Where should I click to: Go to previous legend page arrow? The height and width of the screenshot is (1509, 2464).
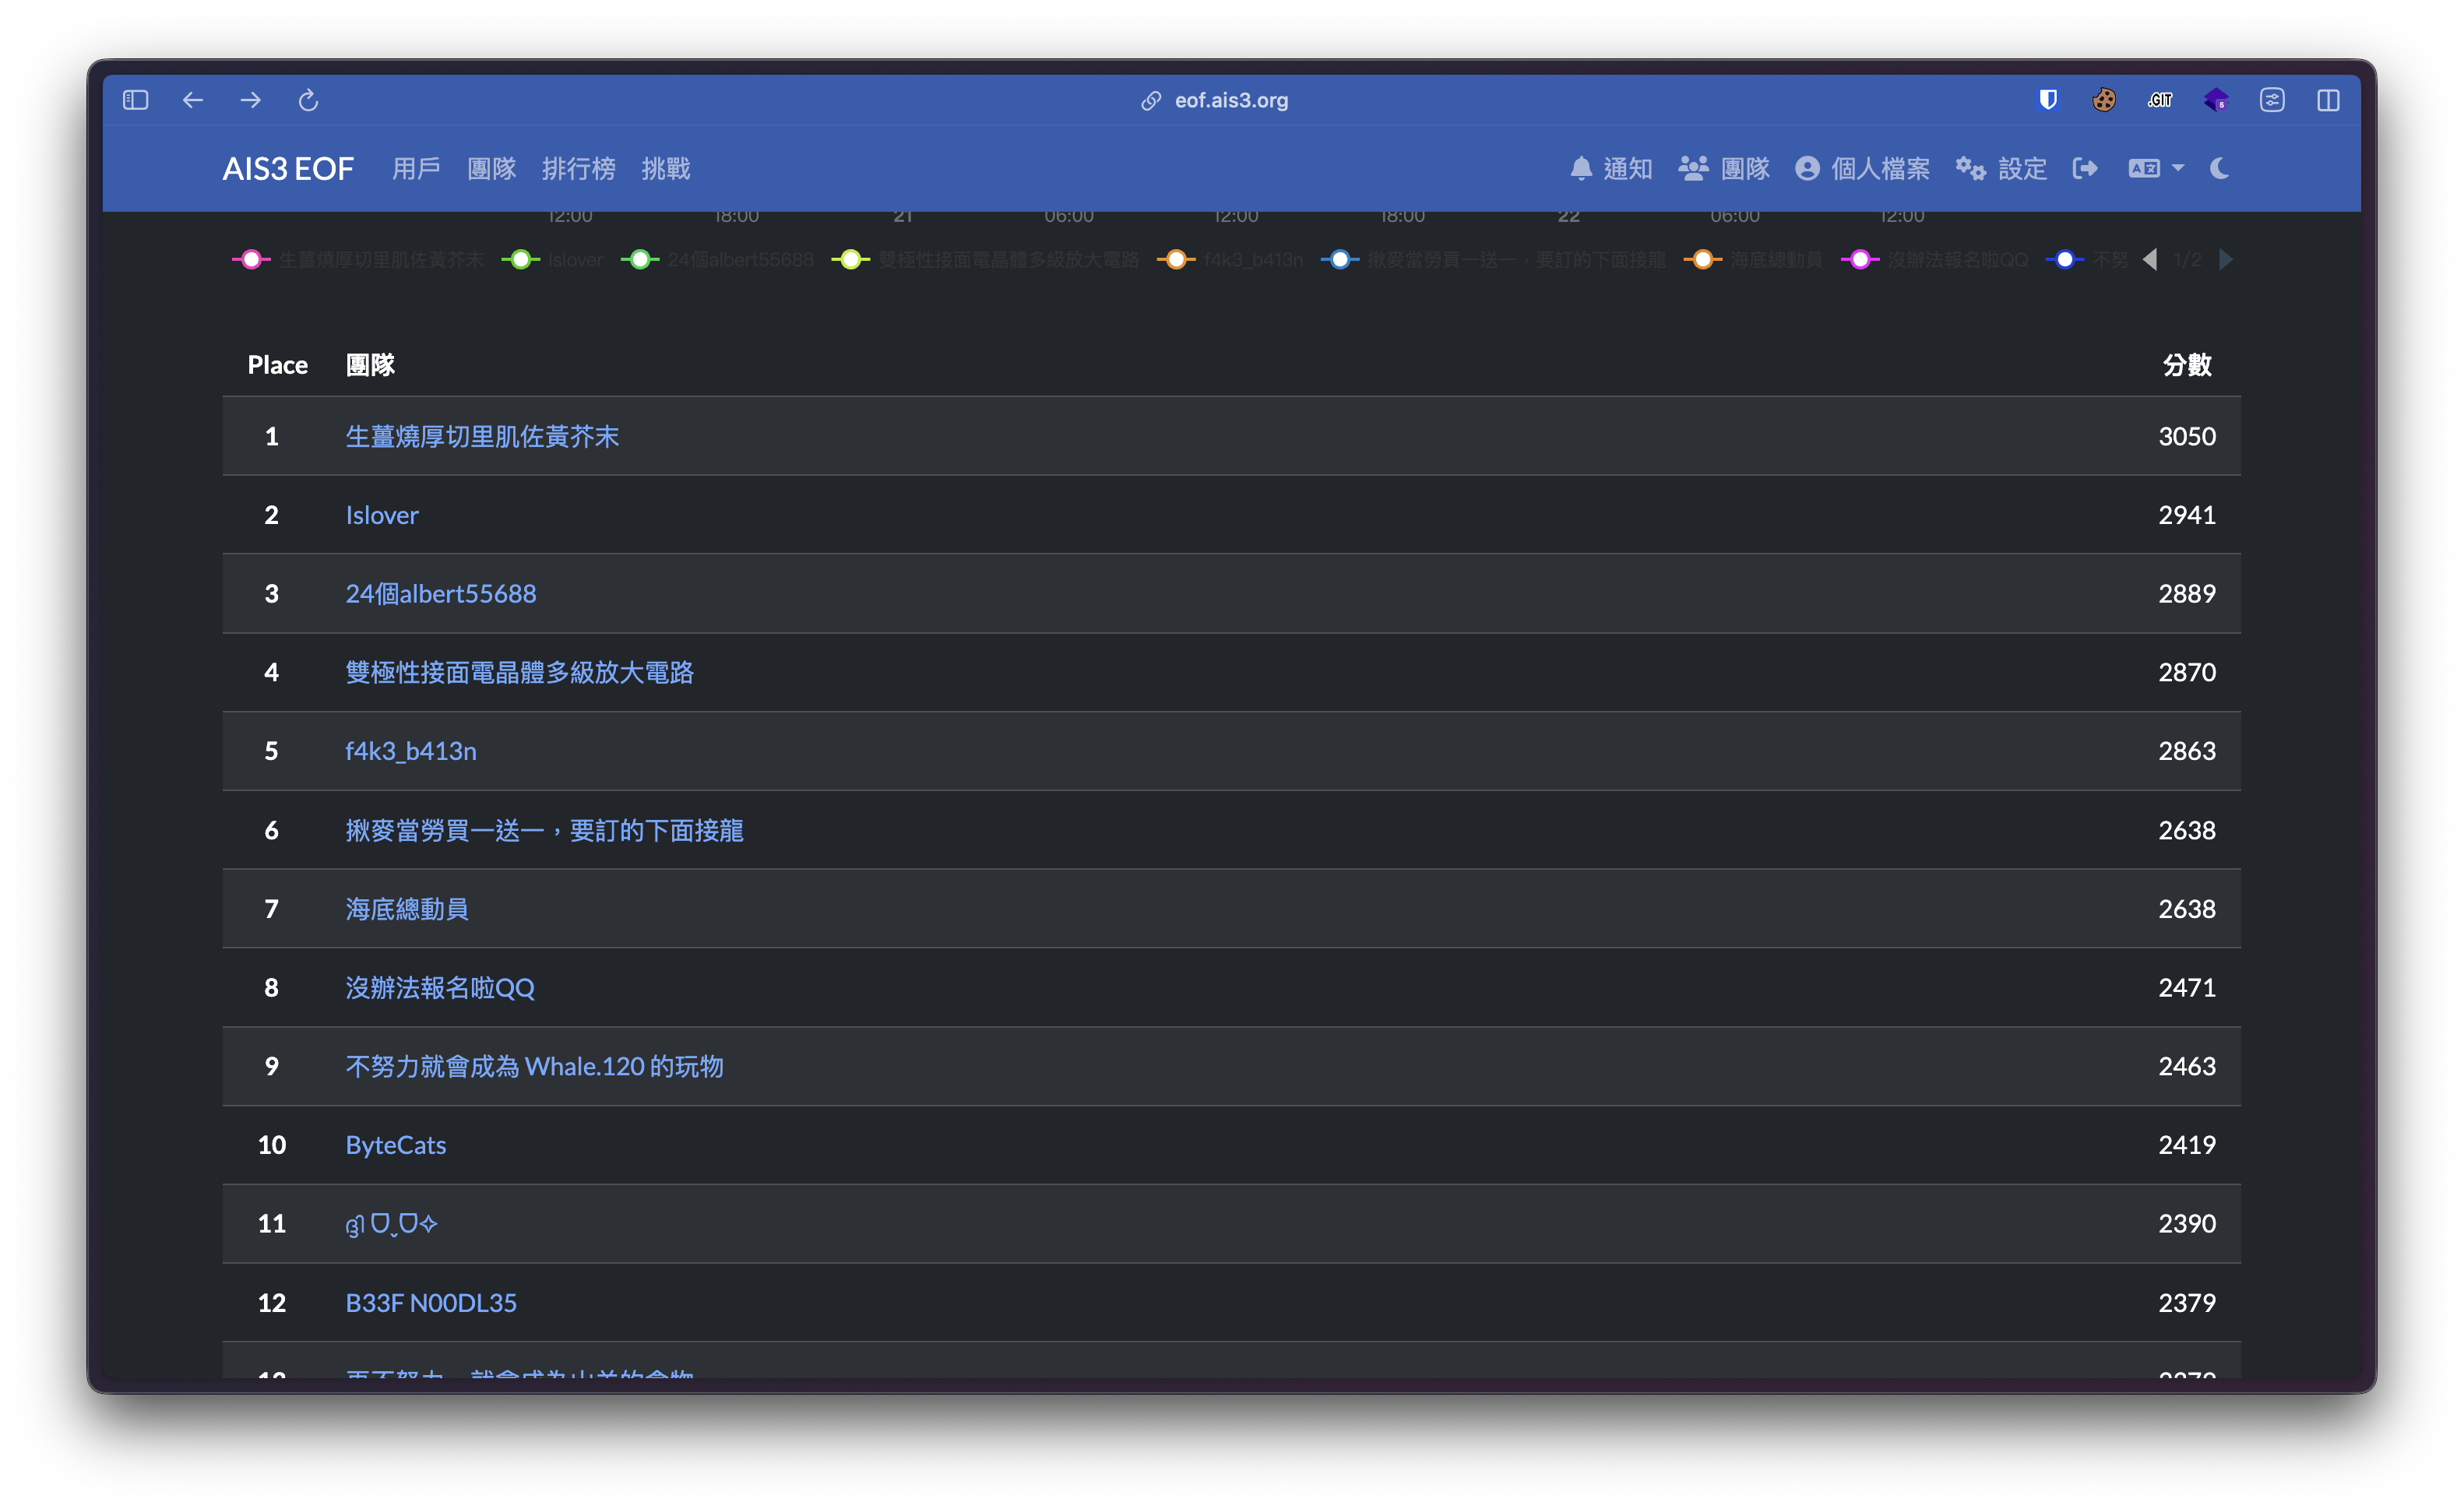point(2150,260)
